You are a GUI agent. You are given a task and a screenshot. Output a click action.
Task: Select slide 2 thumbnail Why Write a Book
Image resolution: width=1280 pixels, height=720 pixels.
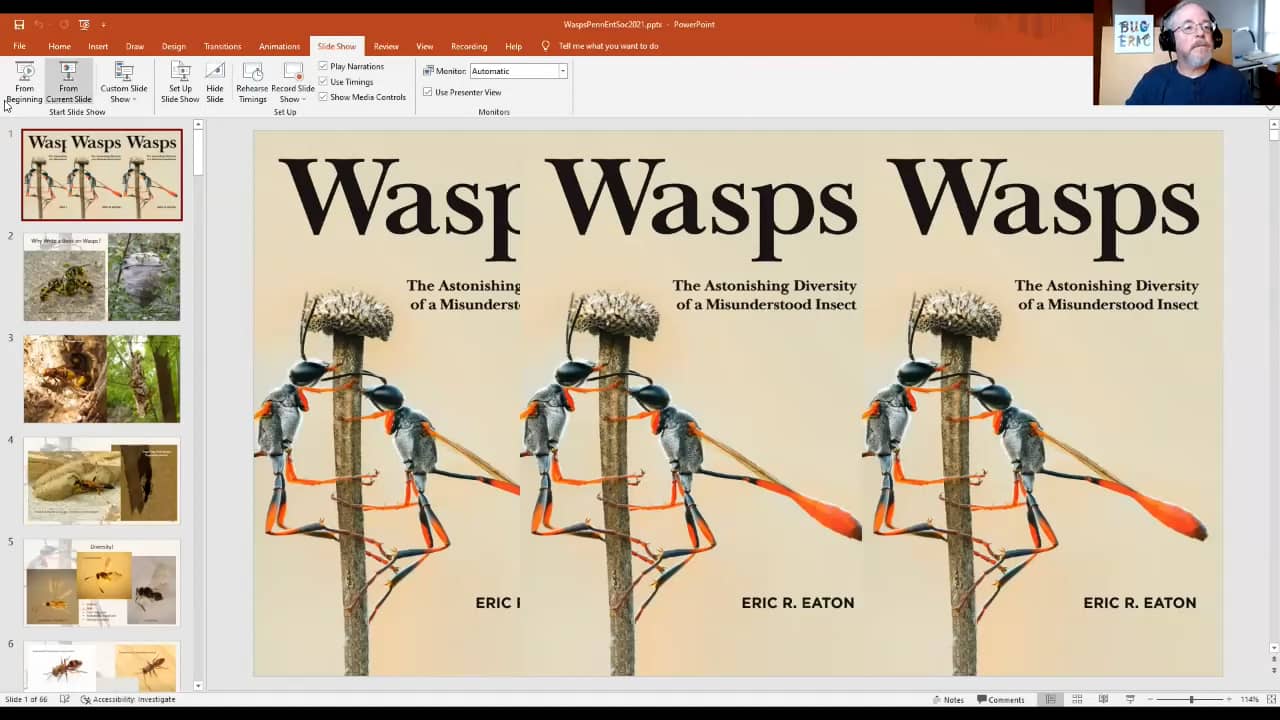(x=102, y=277)
